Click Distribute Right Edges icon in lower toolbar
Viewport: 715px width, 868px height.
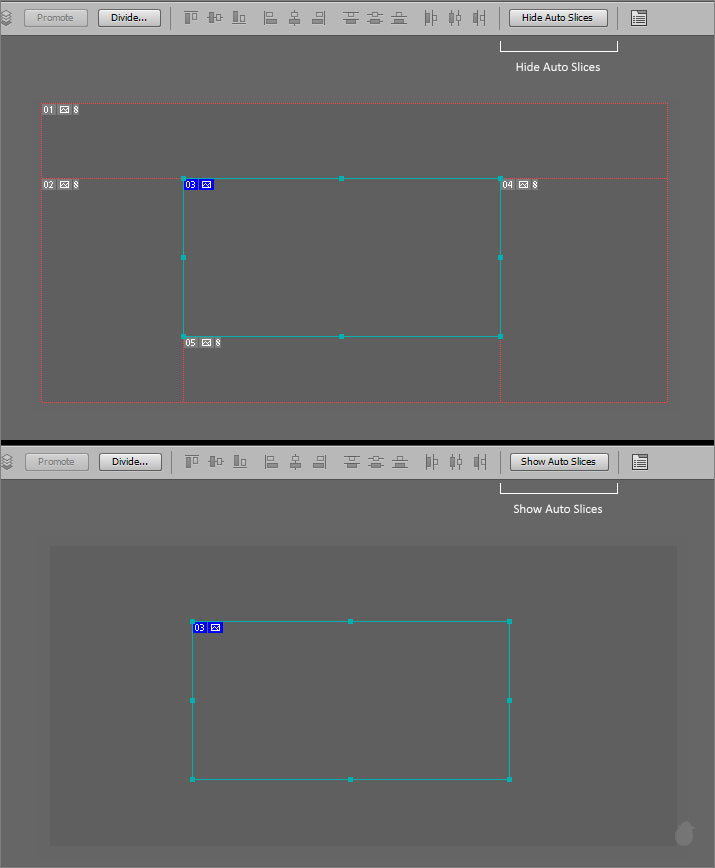pyautogui.click(x=479, y=462)
